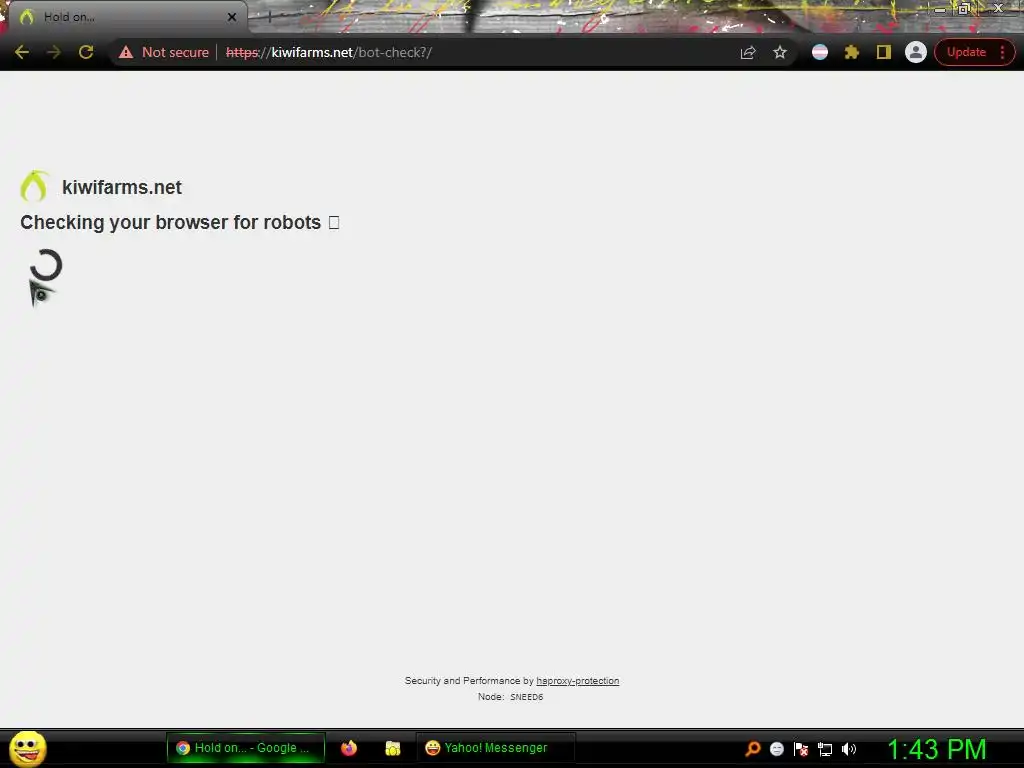Open the smiley face Start button
The image size is (1024, 768).
tap(28, 748)
